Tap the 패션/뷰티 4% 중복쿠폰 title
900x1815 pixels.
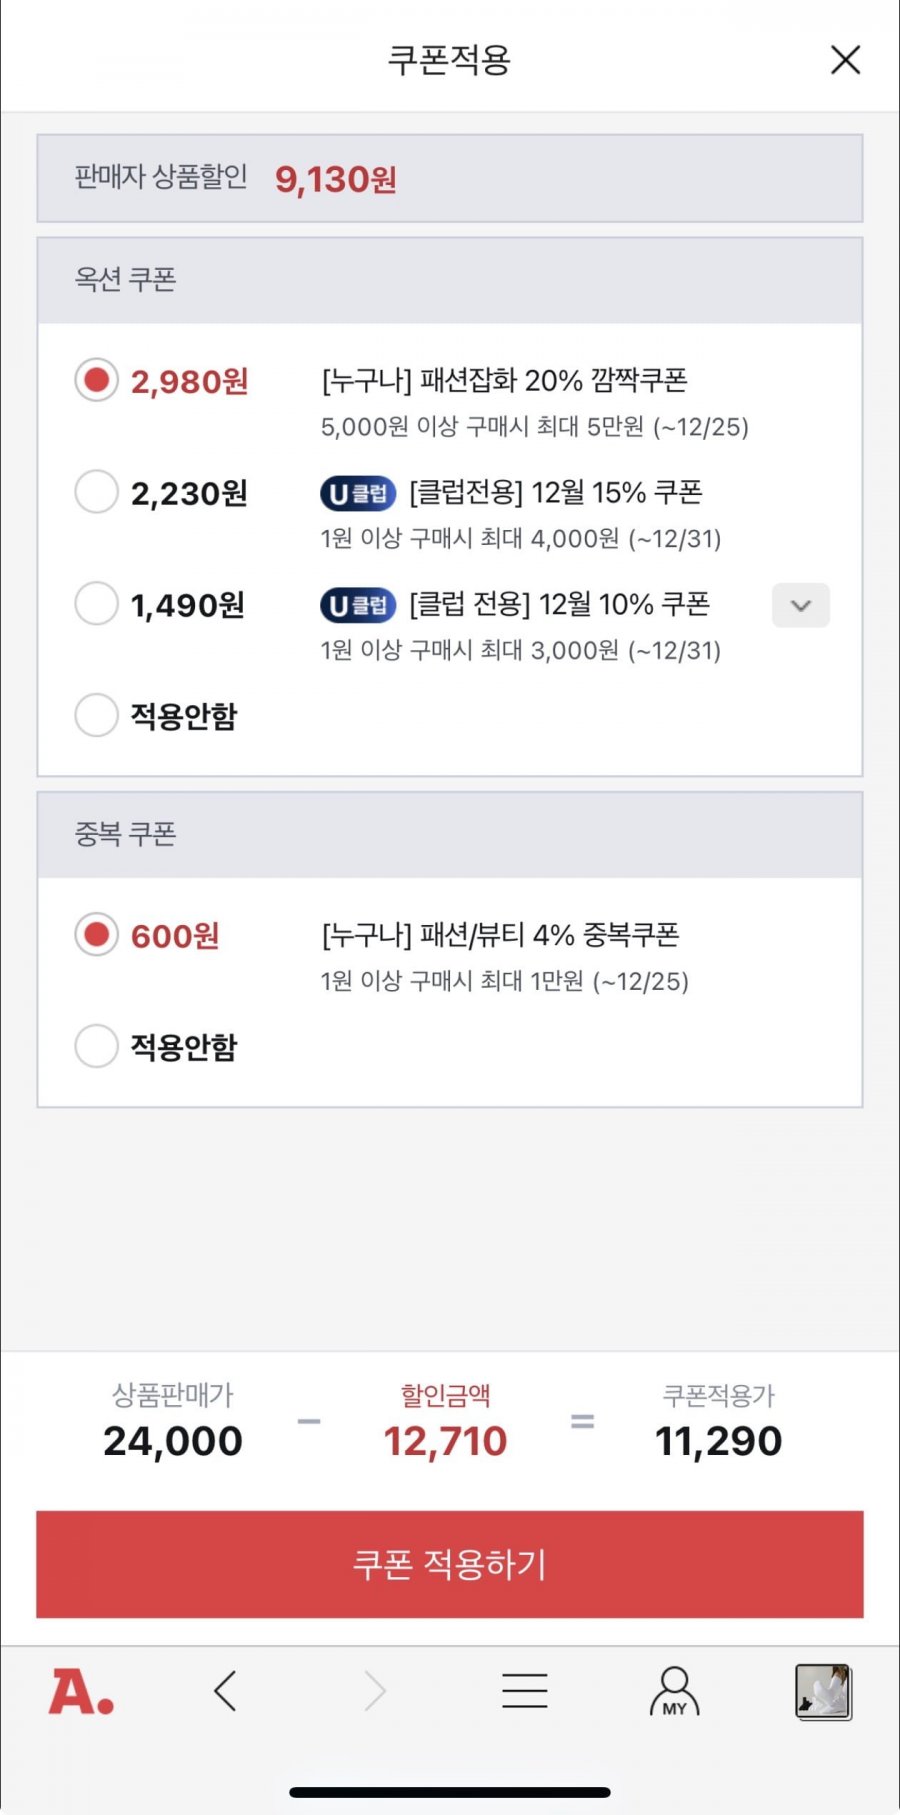pos(500,935)
